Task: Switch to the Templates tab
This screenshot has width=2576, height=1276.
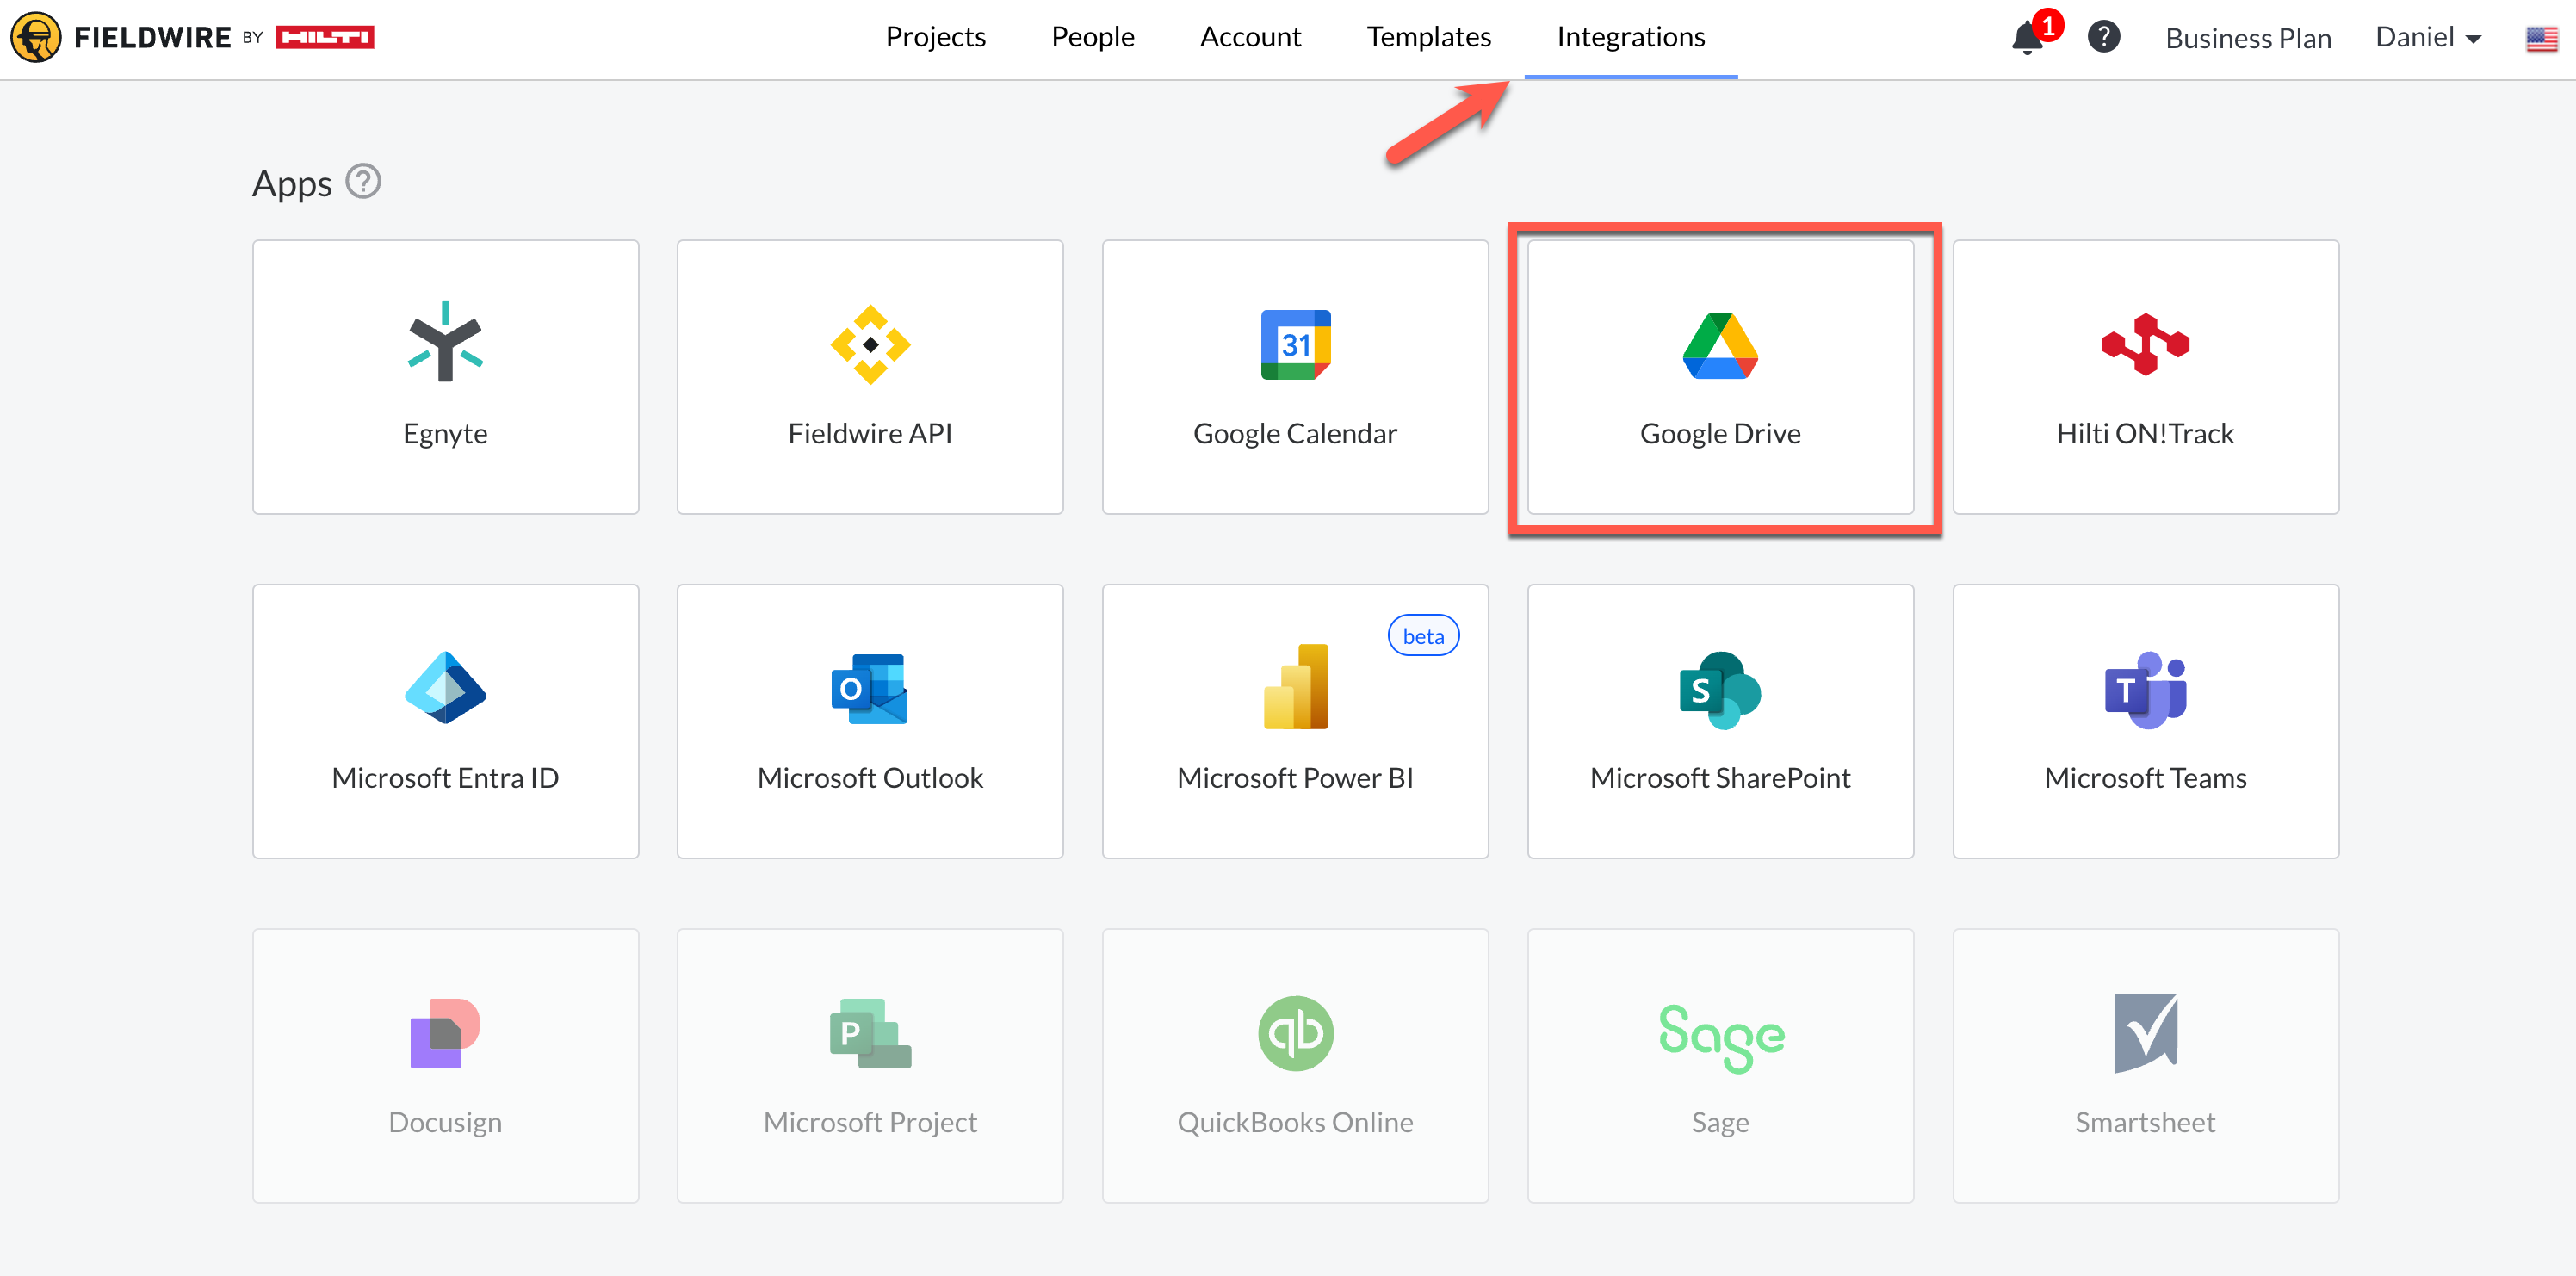Action: (1428, 37)
